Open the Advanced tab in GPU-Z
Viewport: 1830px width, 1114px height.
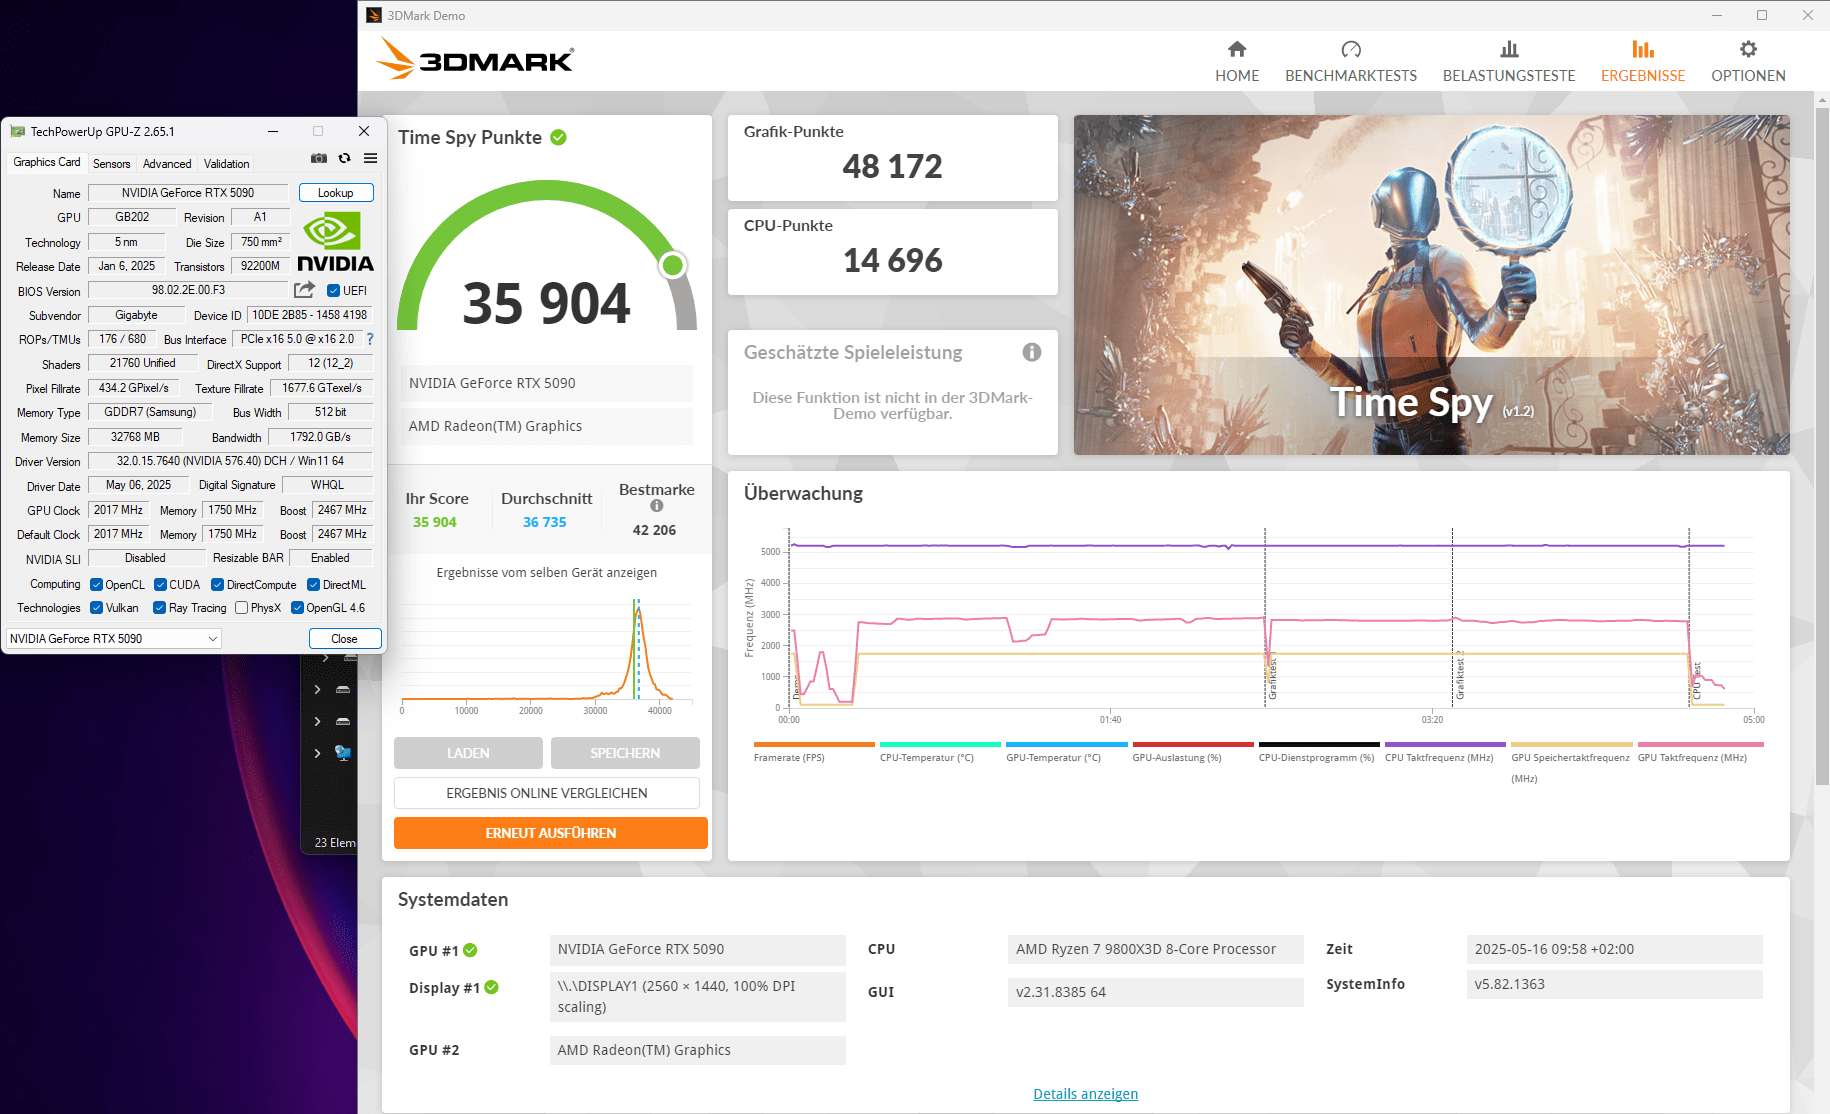tap(167, 164)
